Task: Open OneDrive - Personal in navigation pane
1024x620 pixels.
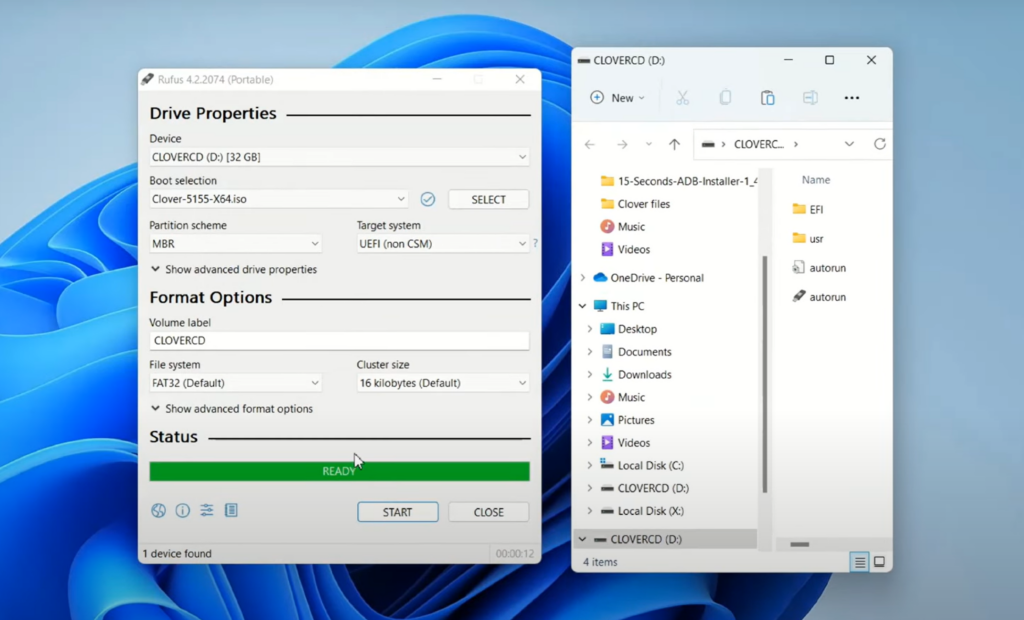Action: (x=657, y=278)
